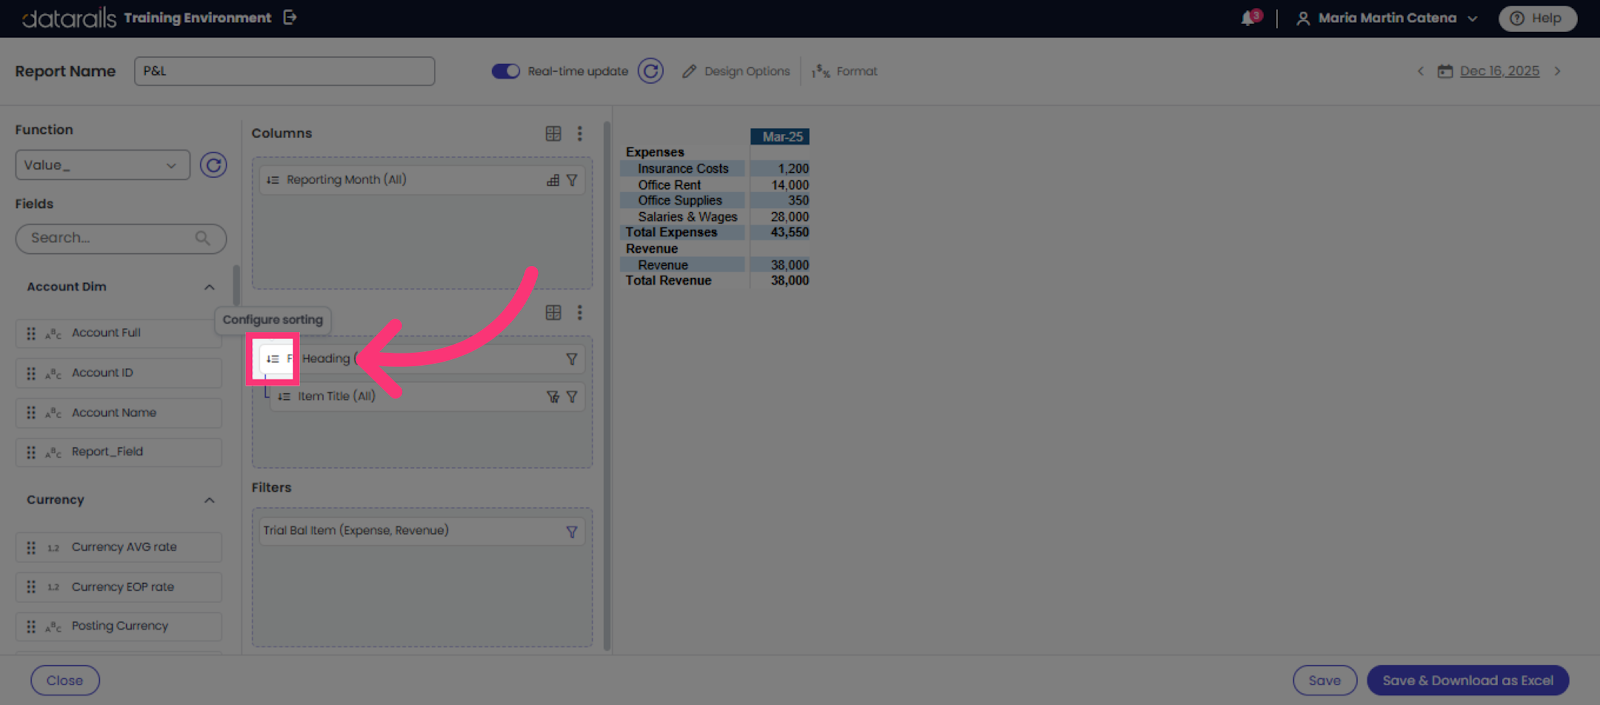This screenshot has width=1600, height=705.
Task: Click refresh icon beside Real-time update
Action: [x=651, y=71]
